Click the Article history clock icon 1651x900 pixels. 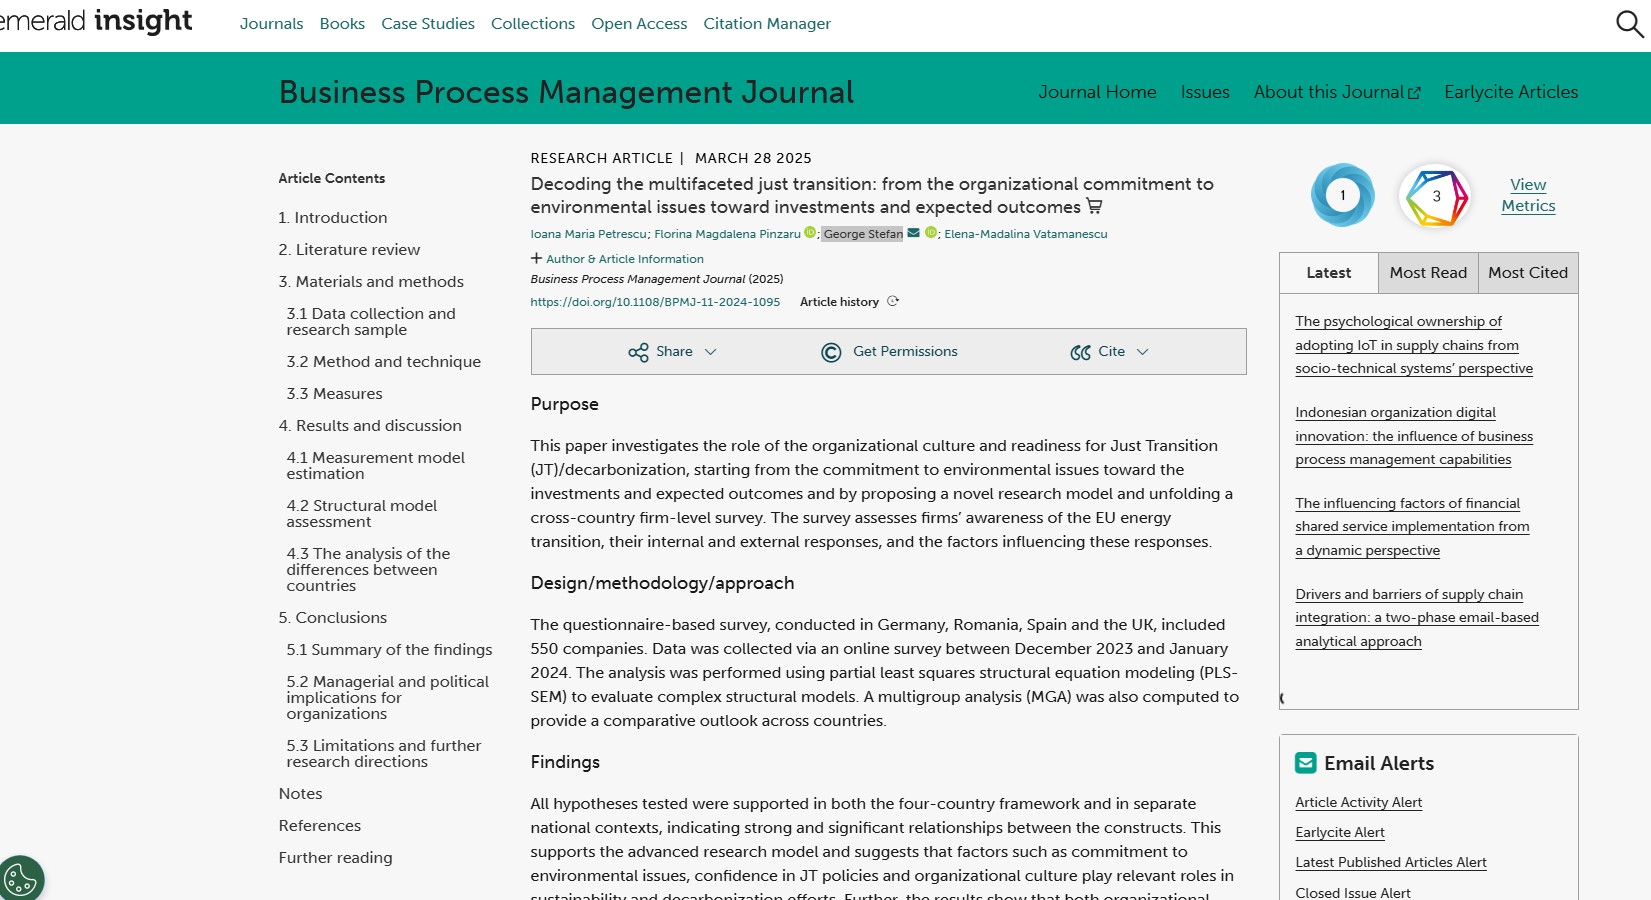coord(893,301)
